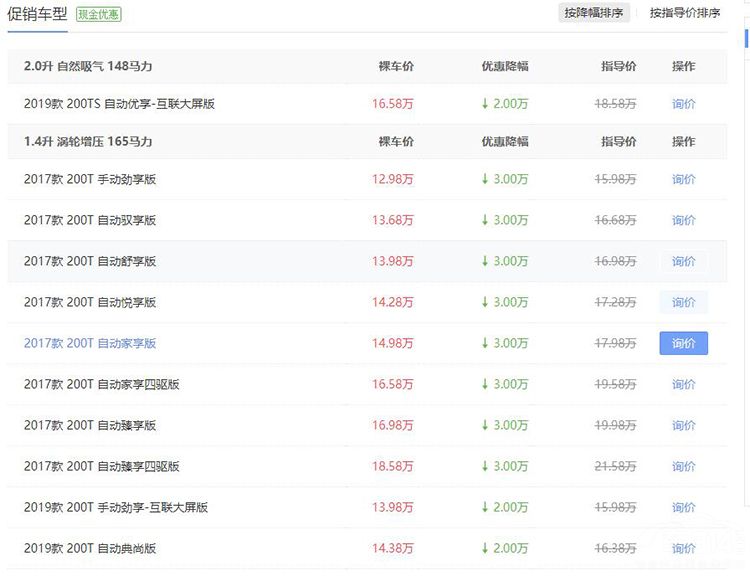Click the 指导价 header in 2.0升 section

click(619, 66)
